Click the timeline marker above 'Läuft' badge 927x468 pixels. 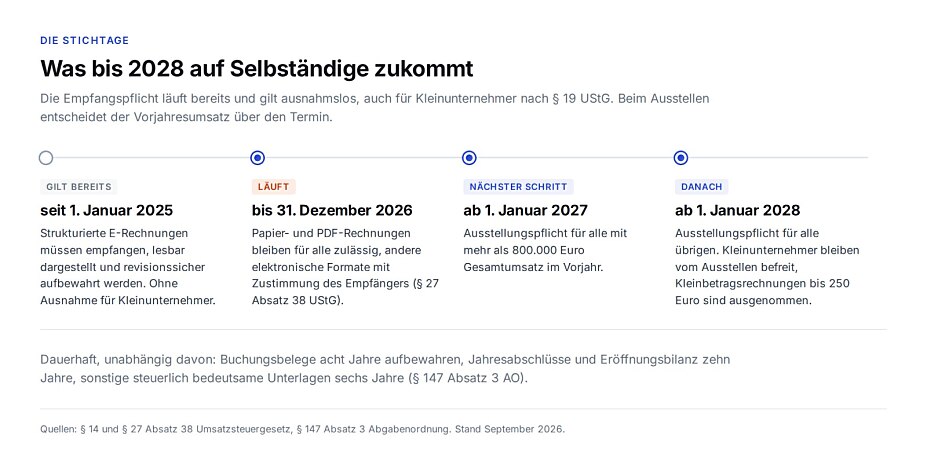pos(258,158)
